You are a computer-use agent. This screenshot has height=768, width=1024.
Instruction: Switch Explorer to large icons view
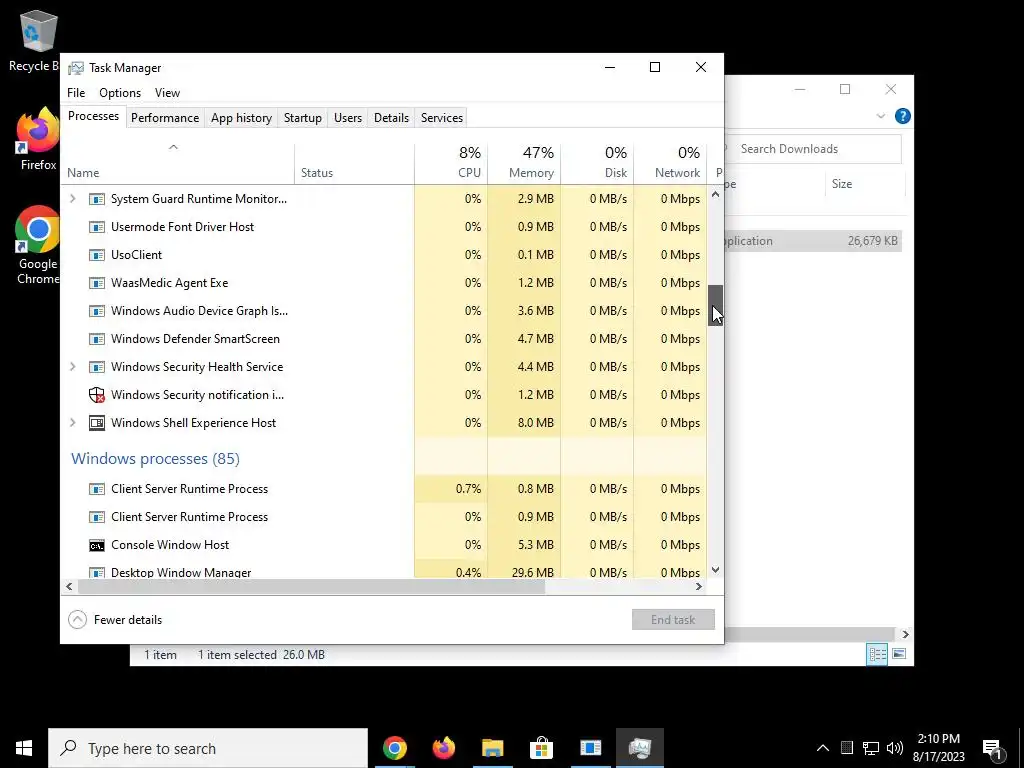tap(899, 654)
